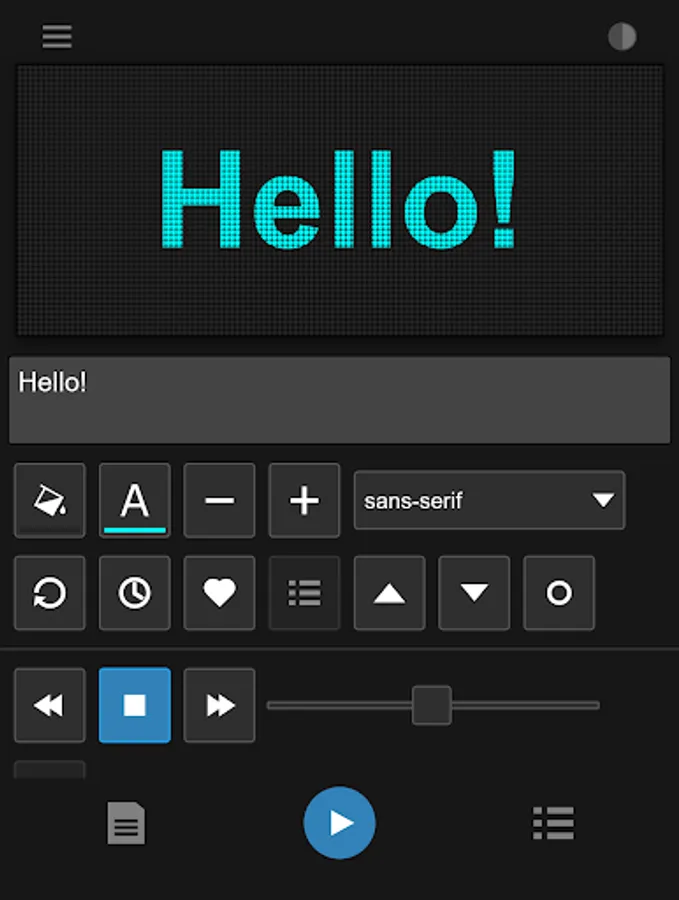Click the scroll speed slider handle
The height and width of the screenshot is (900, 679).
tap(432, 705)
